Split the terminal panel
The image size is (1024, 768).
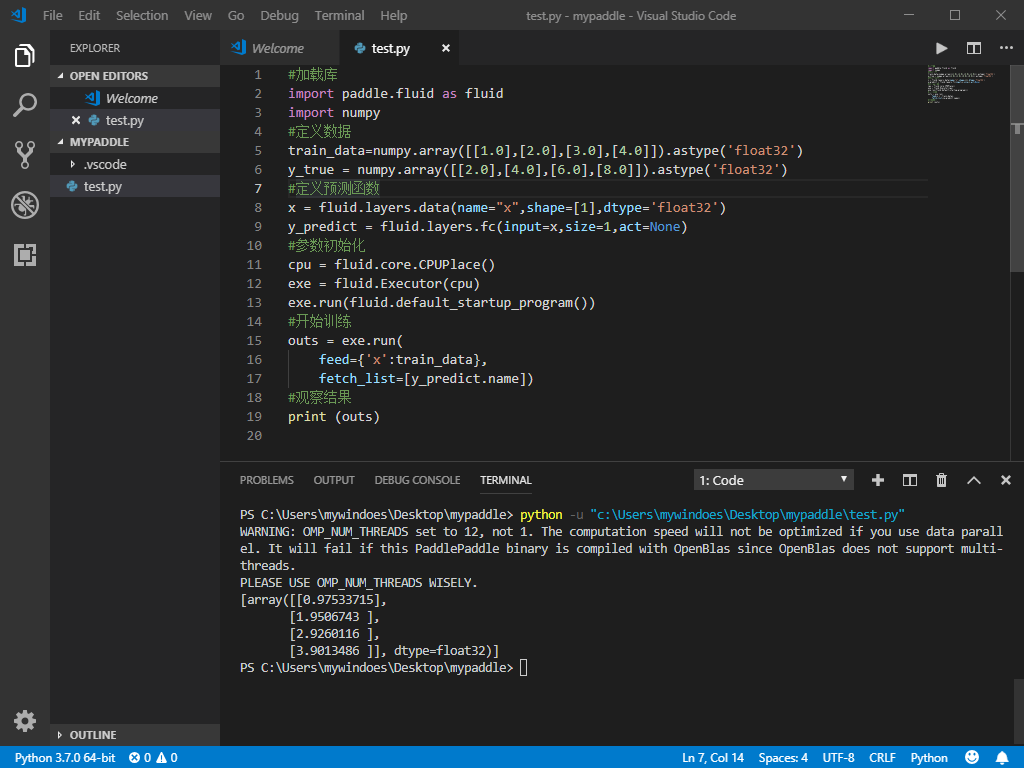910,480
